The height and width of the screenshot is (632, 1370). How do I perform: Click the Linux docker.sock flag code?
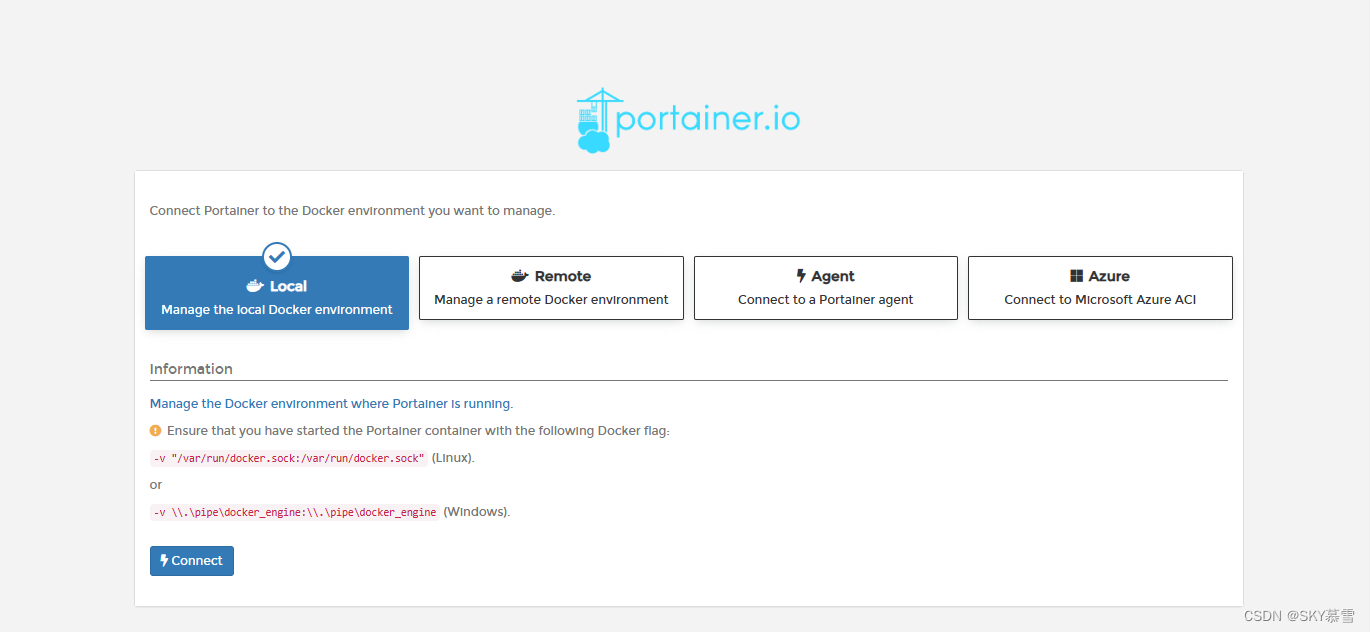tap(289, 458)
